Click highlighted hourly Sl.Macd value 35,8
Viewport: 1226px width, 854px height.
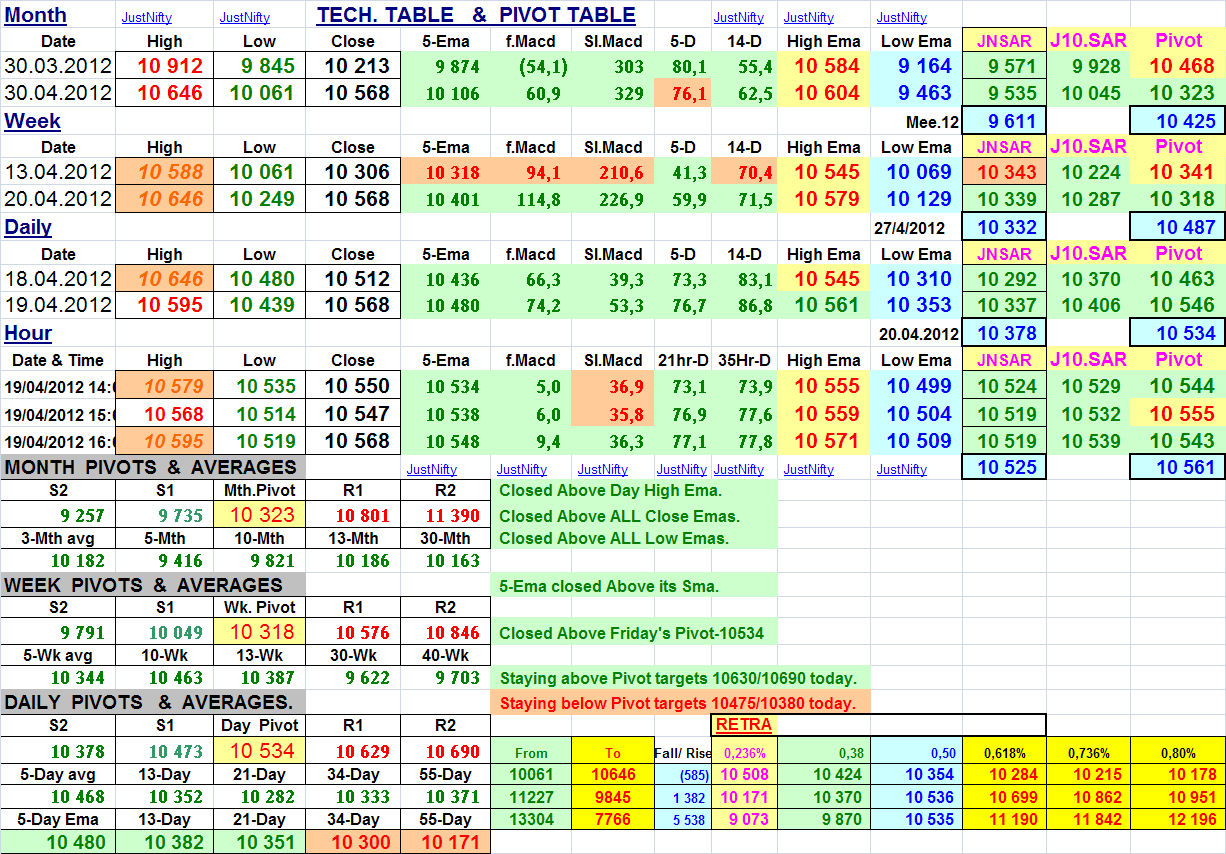(613, 413)
